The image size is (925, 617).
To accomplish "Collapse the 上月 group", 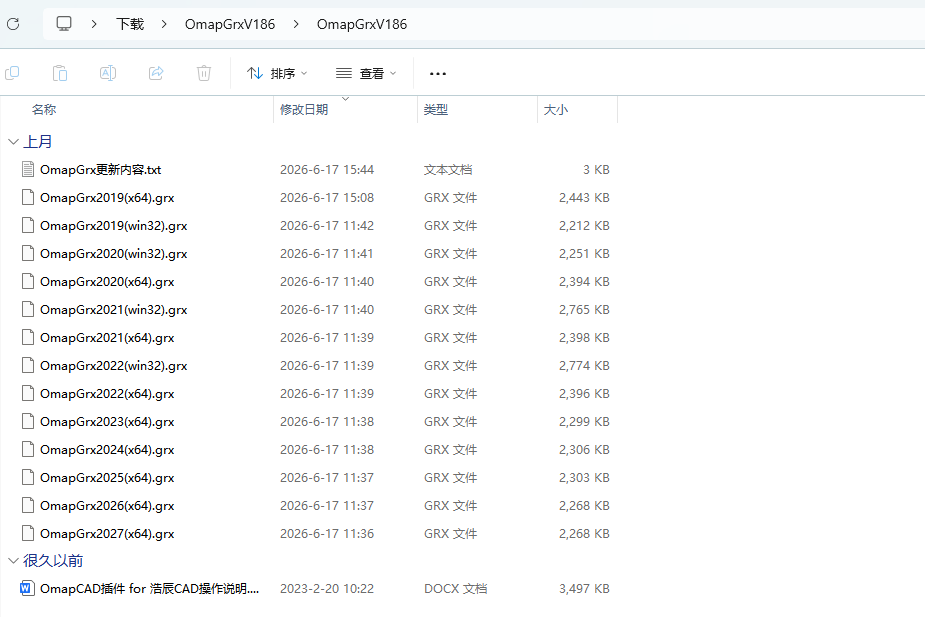I will pyautogui.click(x=13, y=142).
